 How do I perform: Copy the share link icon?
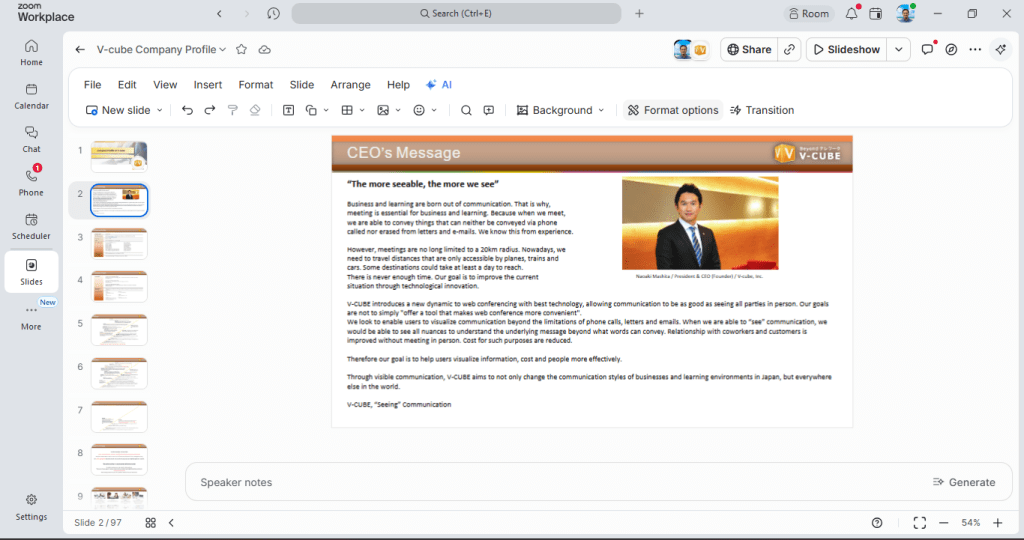(790, 50)
